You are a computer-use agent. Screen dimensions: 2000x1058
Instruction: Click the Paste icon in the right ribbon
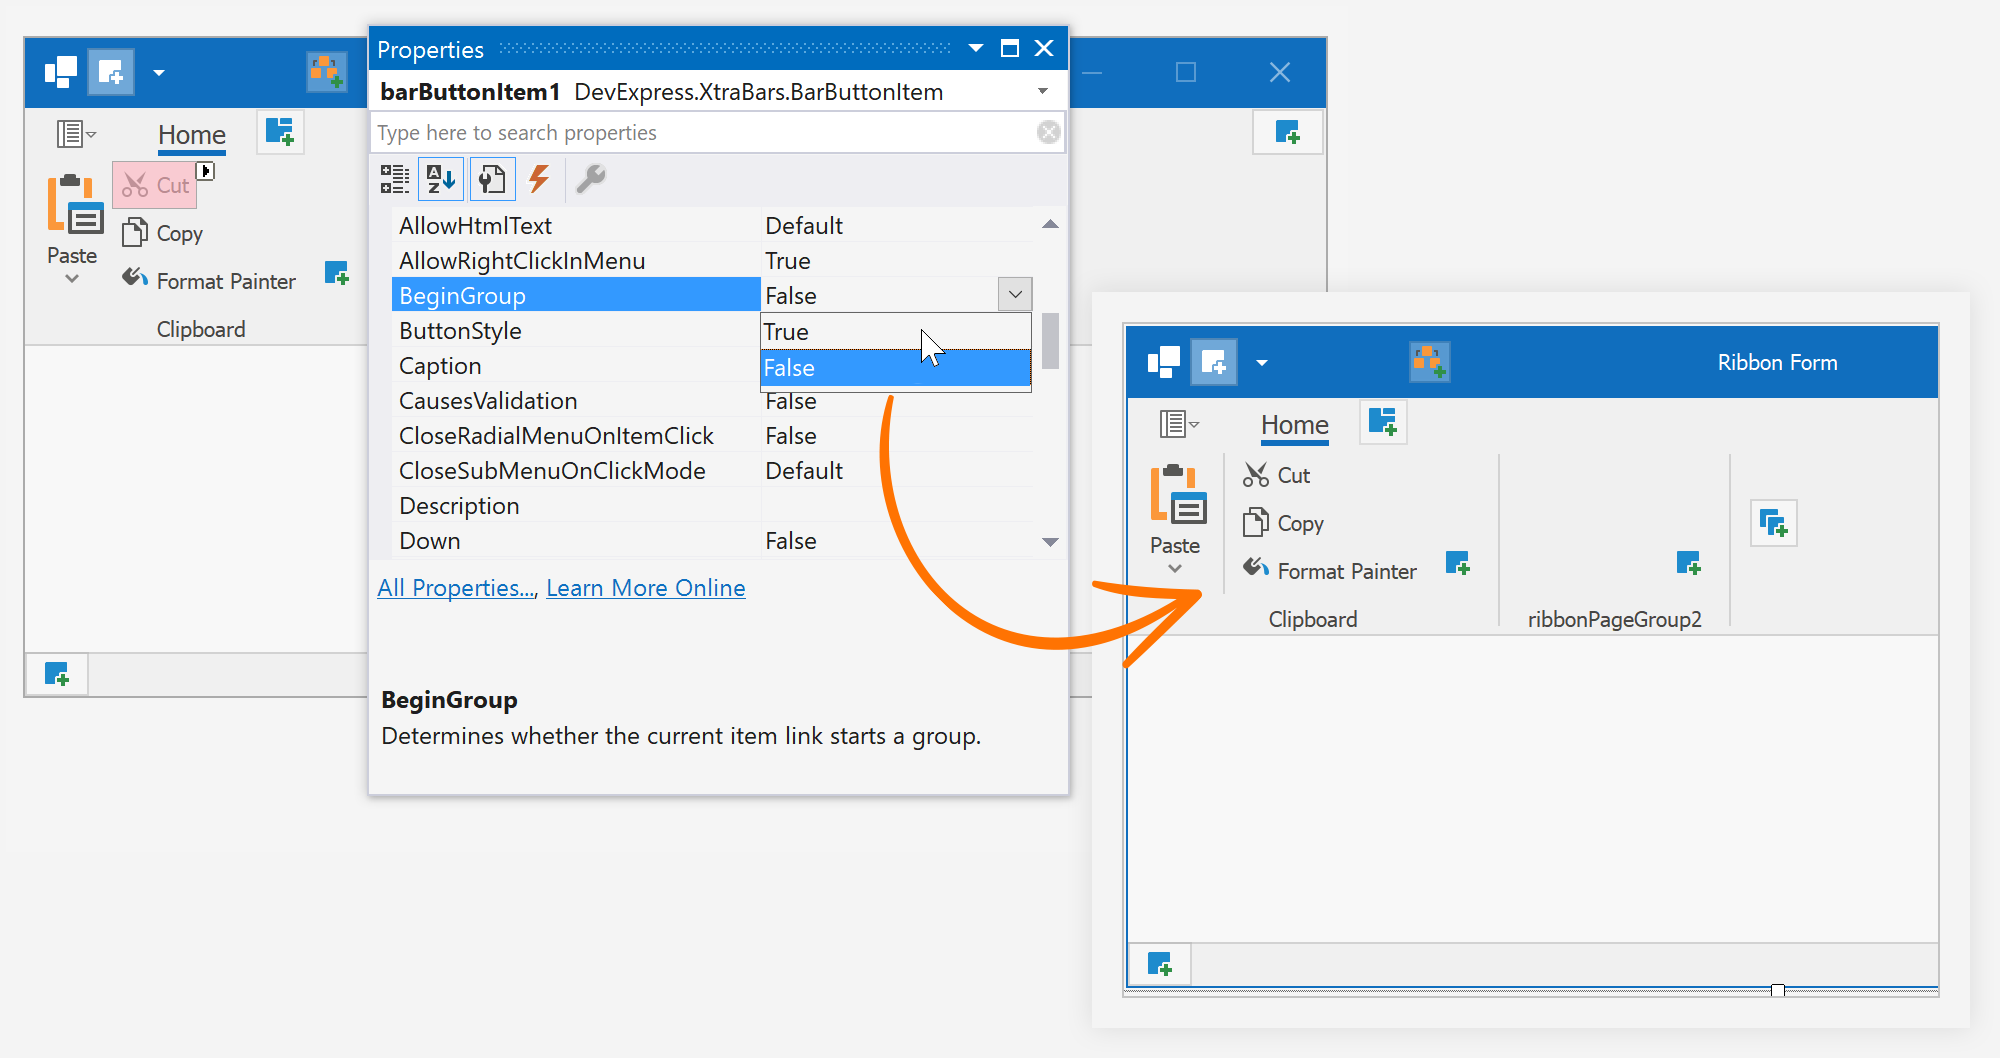tap(1177, 495)
